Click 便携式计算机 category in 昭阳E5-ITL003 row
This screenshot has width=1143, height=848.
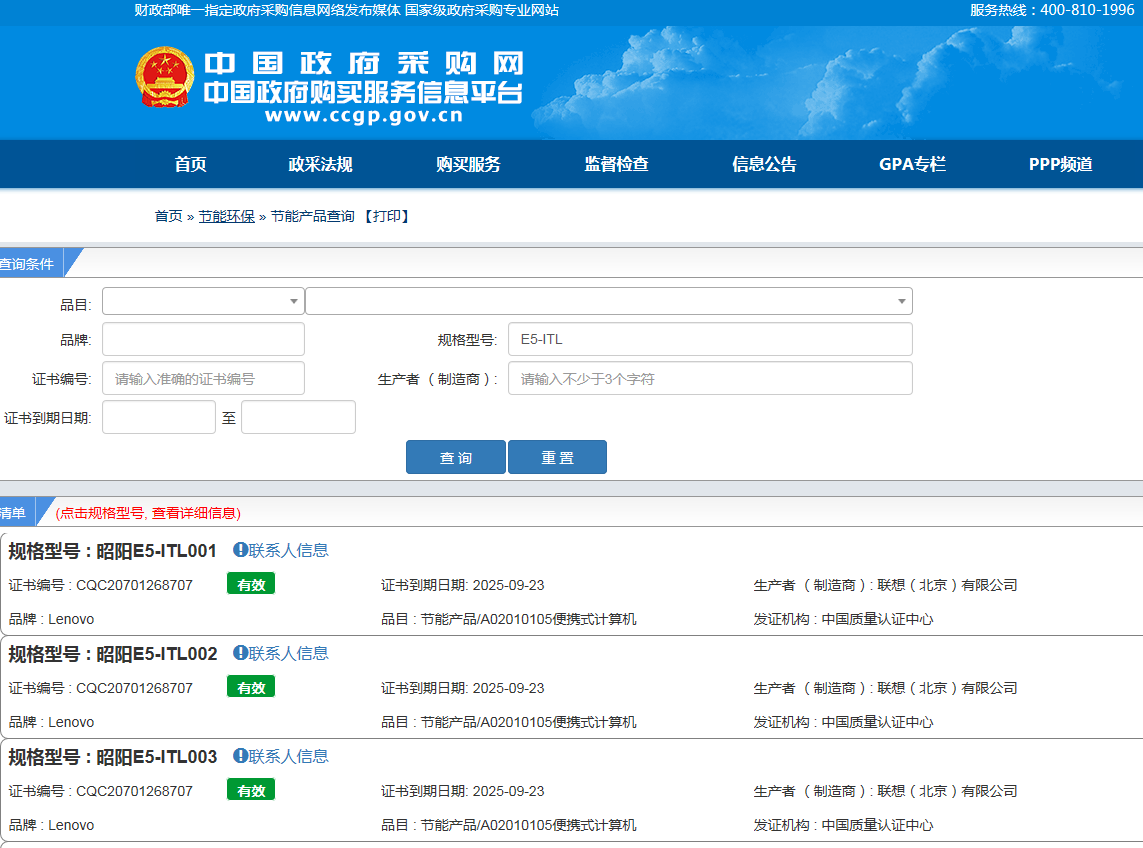point(595,825)
